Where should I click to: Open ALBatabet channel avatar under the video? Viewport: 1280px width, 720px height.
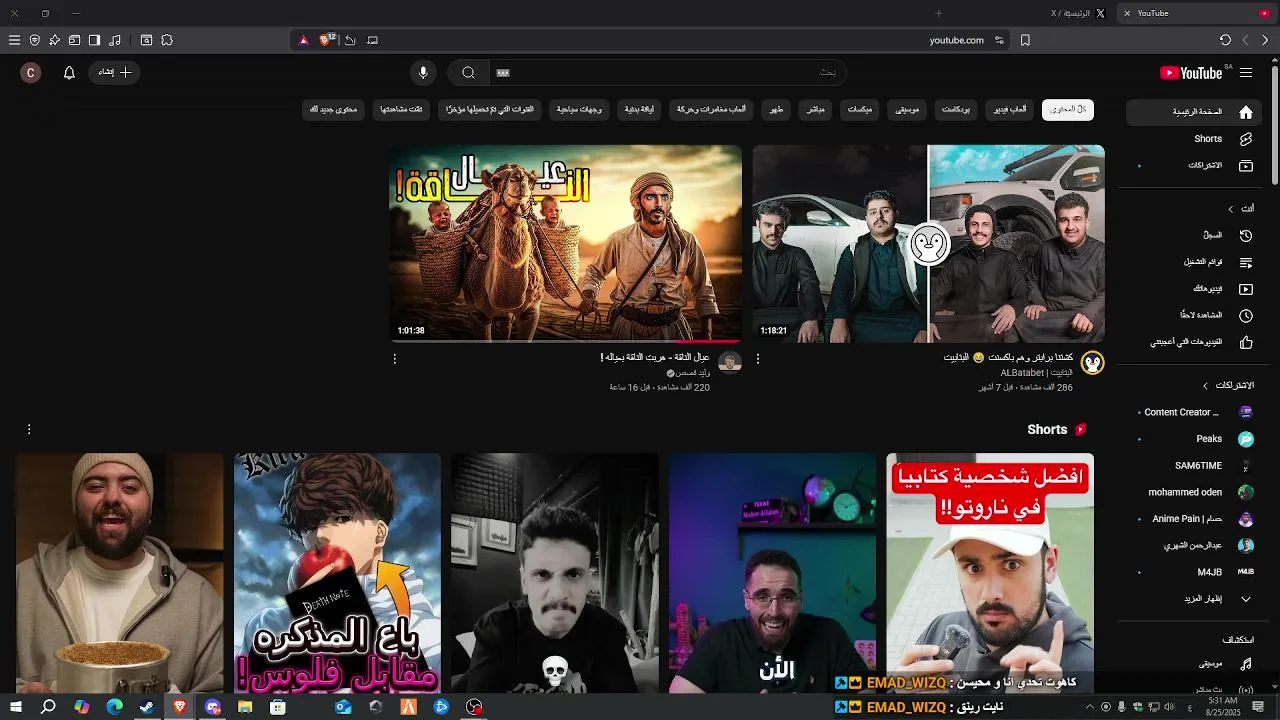coord(1092,363)
